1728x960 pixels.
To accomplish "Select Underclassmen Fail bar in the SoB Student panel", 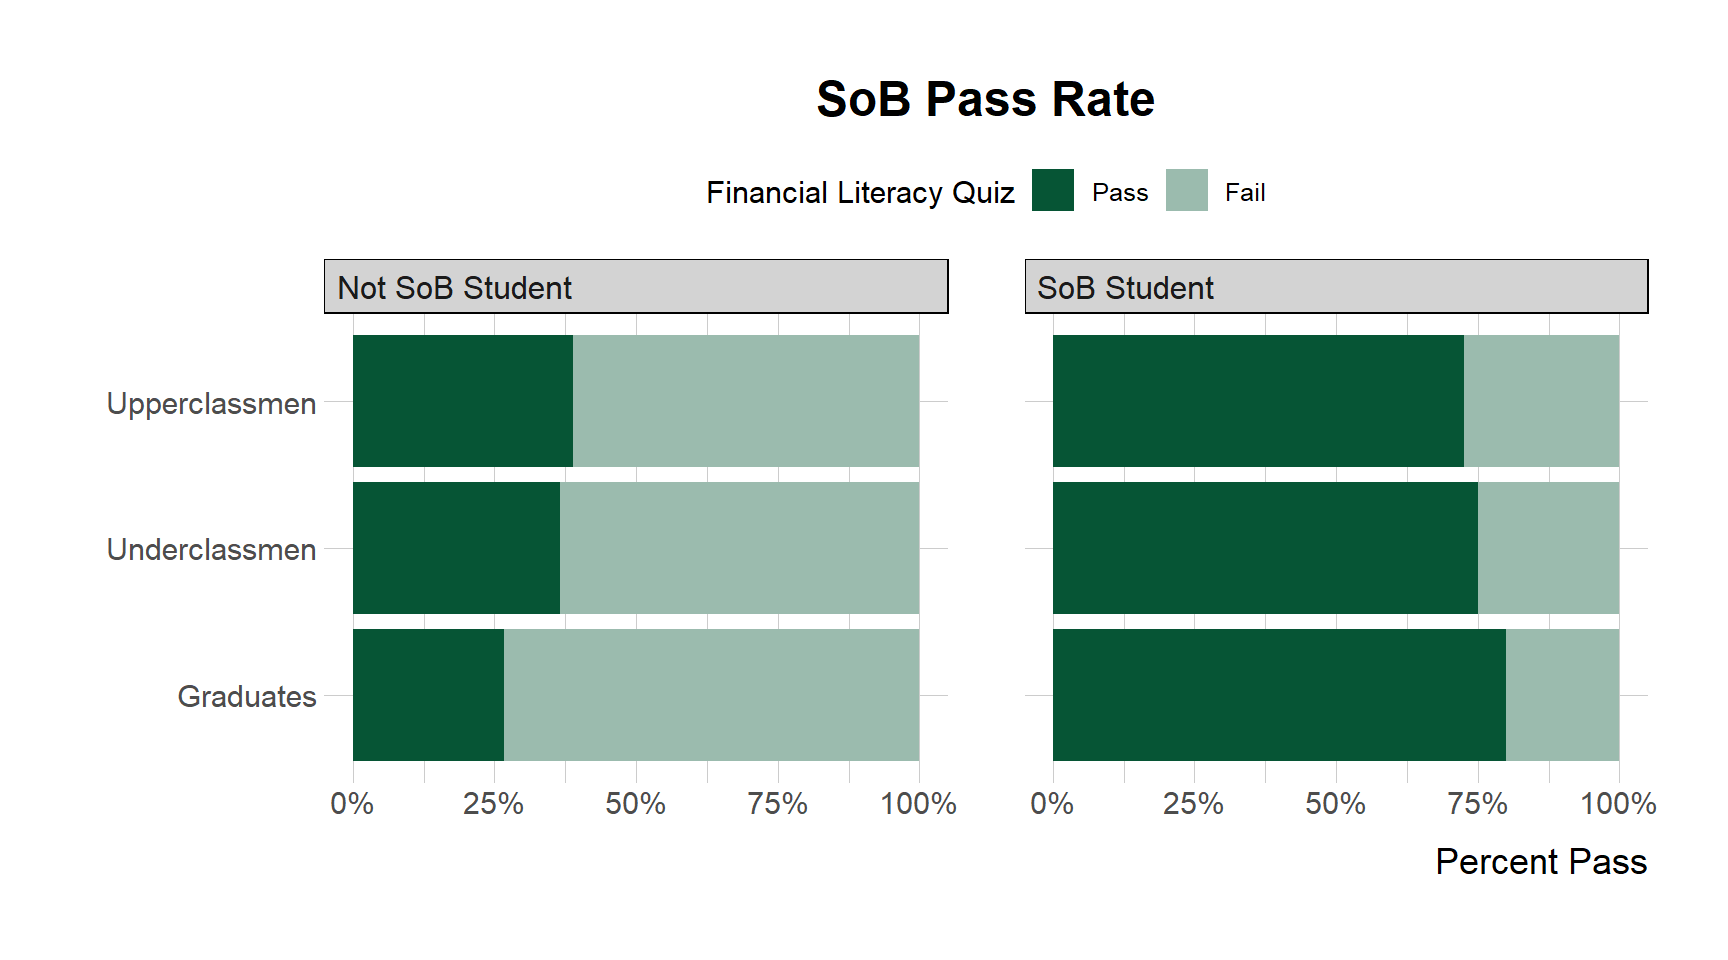I will coord(1548,548).
